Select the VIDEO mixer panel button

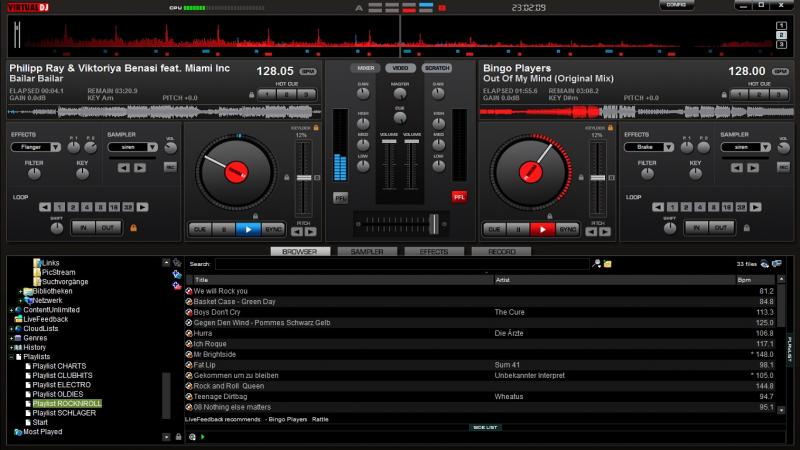(x=400, y=68)
